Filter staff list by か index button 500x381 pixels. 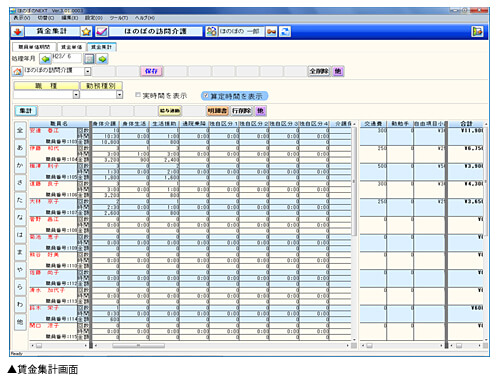click(20, 165)
